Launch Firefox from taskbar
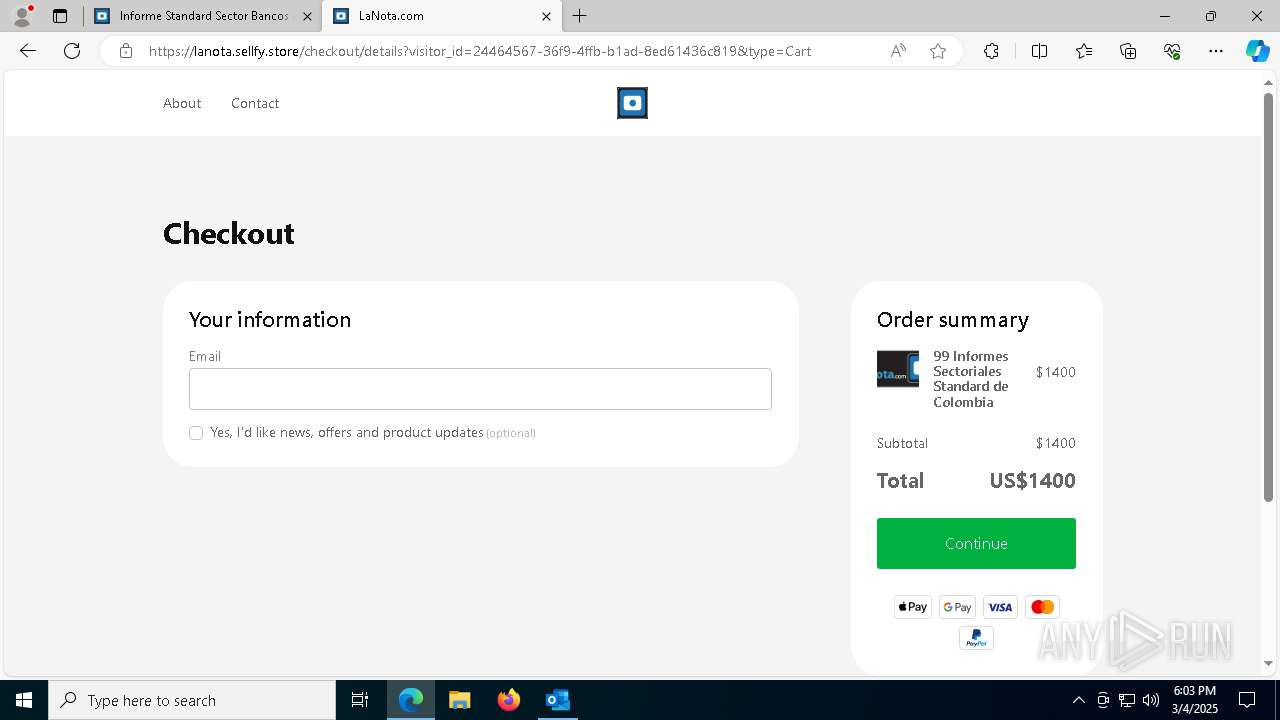 pos(508,700)
